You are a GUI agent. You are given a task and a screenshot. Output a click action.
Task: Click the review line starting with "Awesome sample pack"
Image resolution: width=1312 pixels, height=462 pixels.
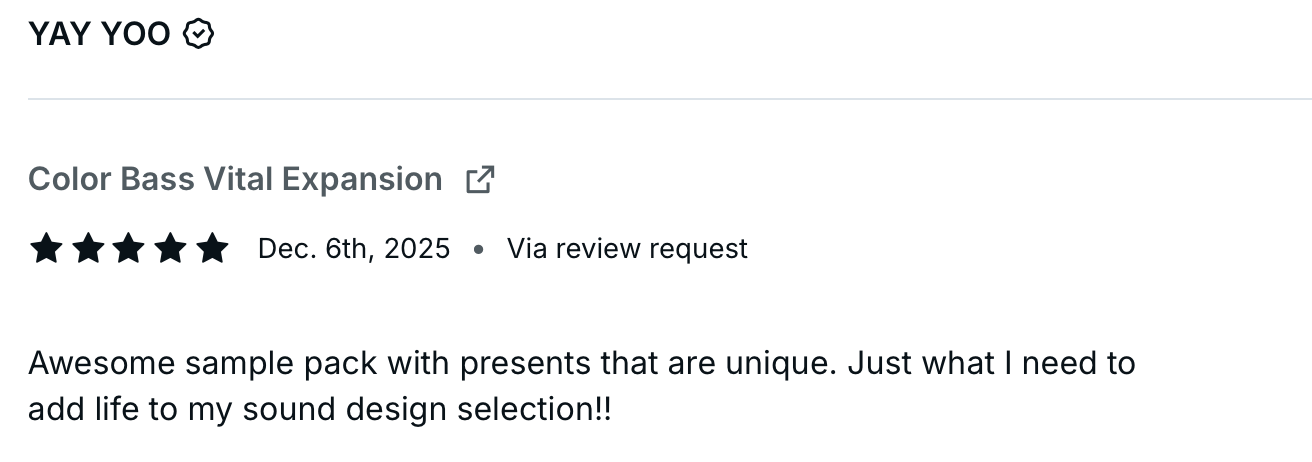click(581, 363)
